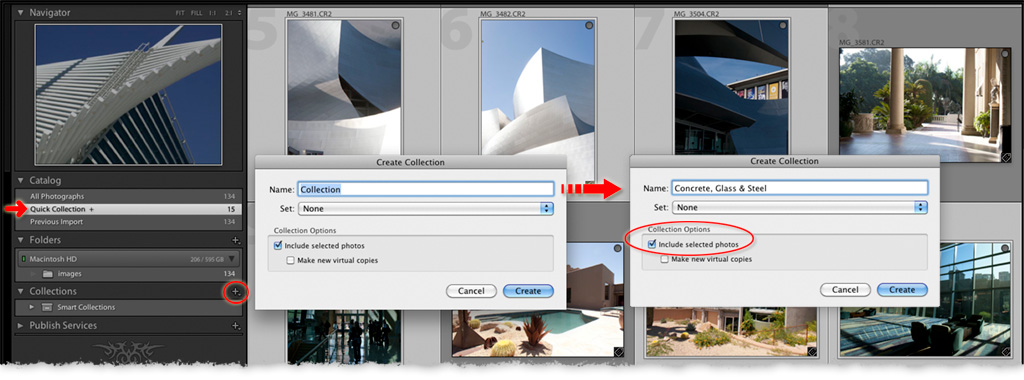The width and height of the screenshot is (1024, 380).
Task: Click the keyword badge on MG_3581.CR2
Action: point(1006,157)
